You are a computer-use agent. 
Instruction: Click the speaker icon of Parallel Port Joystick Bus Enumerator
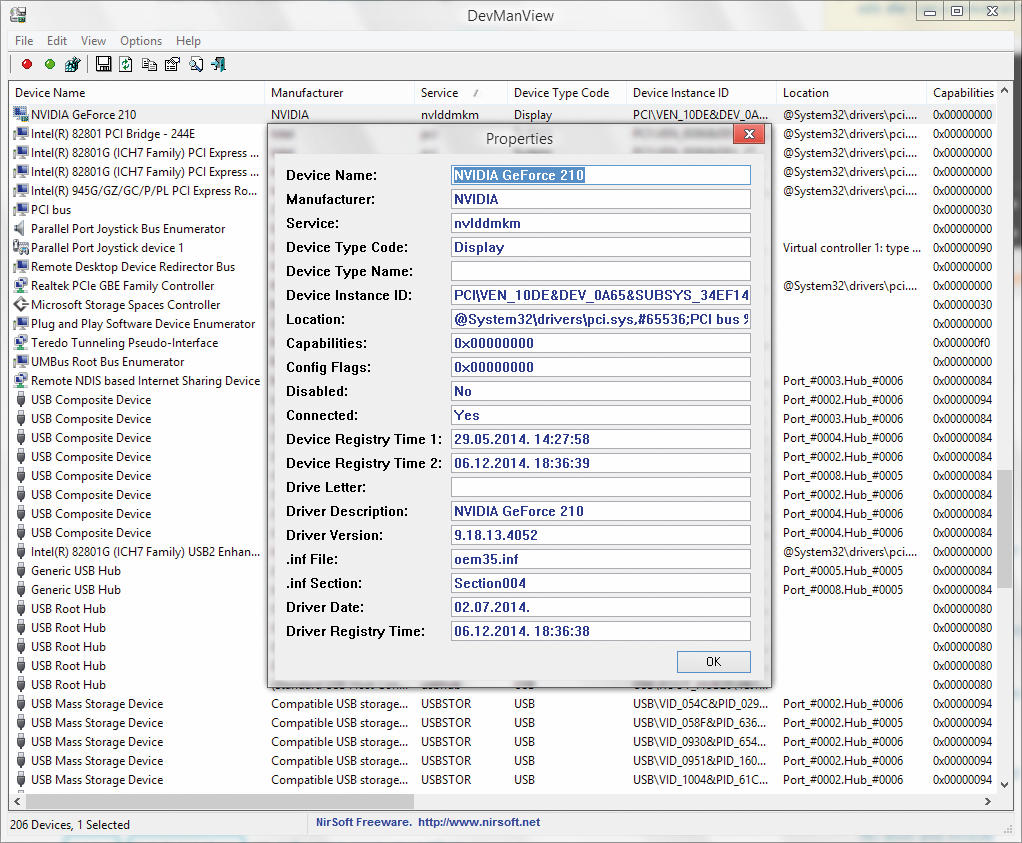click(20, 229)
